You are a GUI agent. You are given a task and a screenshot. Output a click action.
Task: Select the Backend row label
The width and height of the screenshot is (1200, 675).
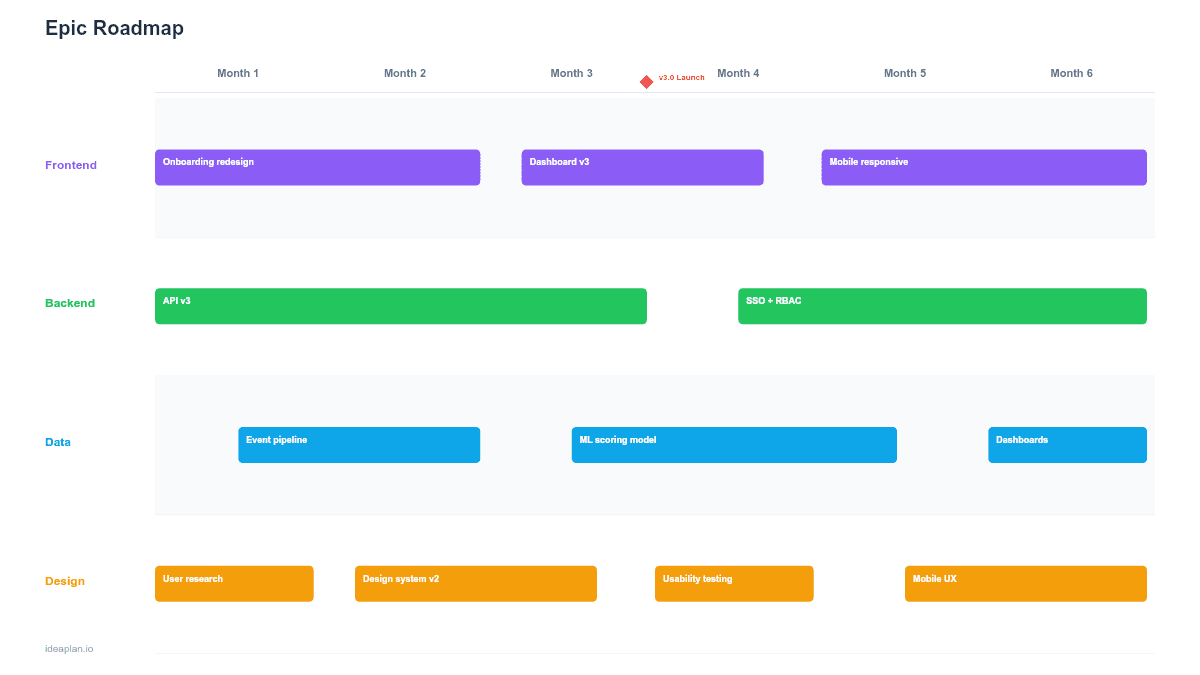pos(70,303)
